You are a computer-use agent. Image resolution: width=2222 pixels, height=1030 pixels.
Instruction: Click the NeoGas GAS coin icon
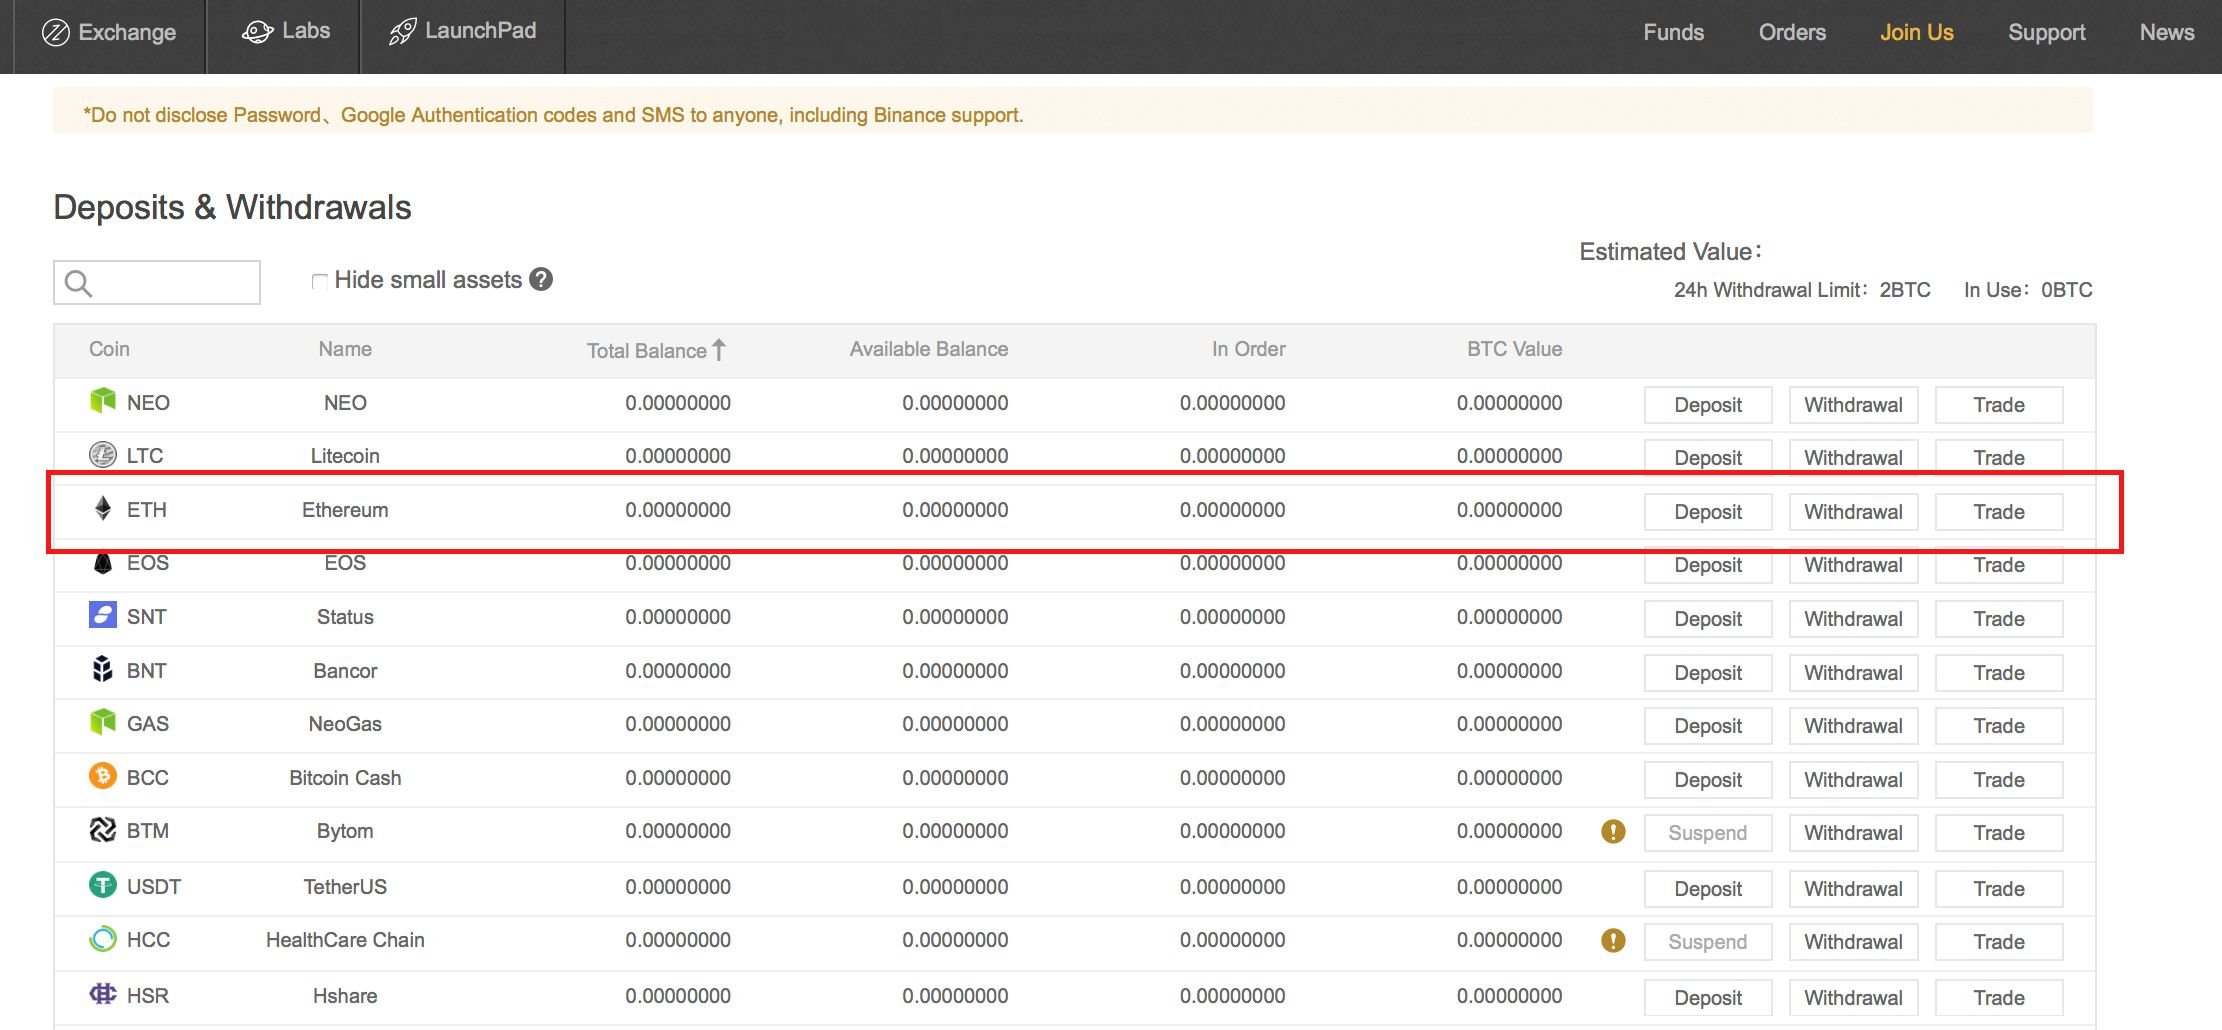point(102,722)
